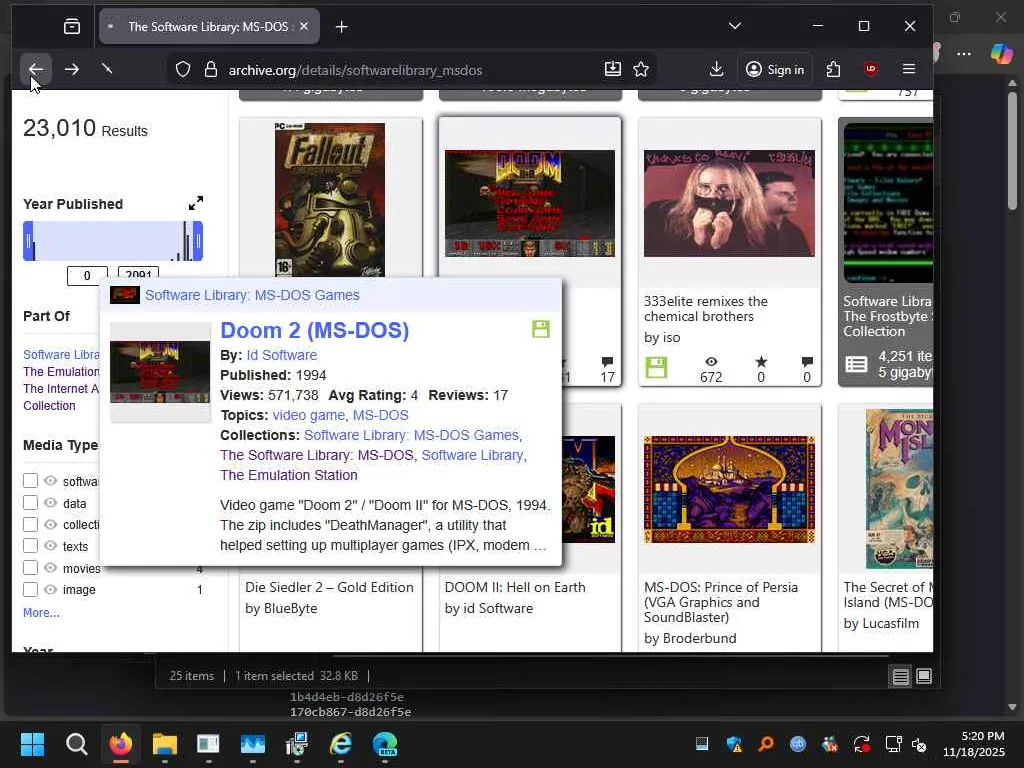Hide data results with eye icon

50,503
